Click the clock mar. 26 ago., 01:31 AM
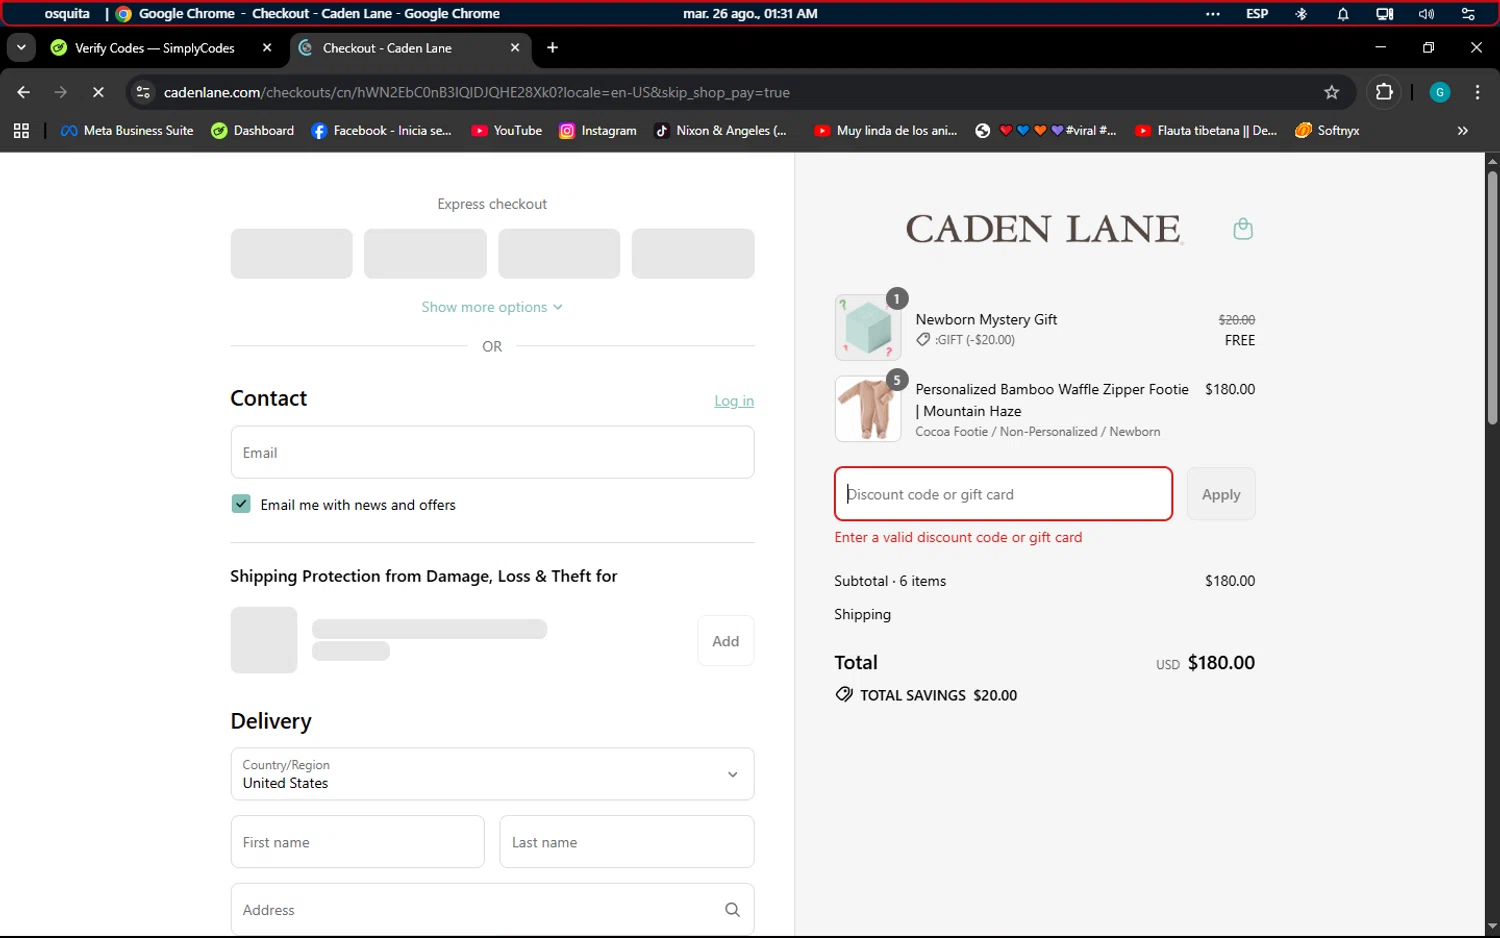The width and height of the screenshot is (1500, 938). click(x=750, y=14)
